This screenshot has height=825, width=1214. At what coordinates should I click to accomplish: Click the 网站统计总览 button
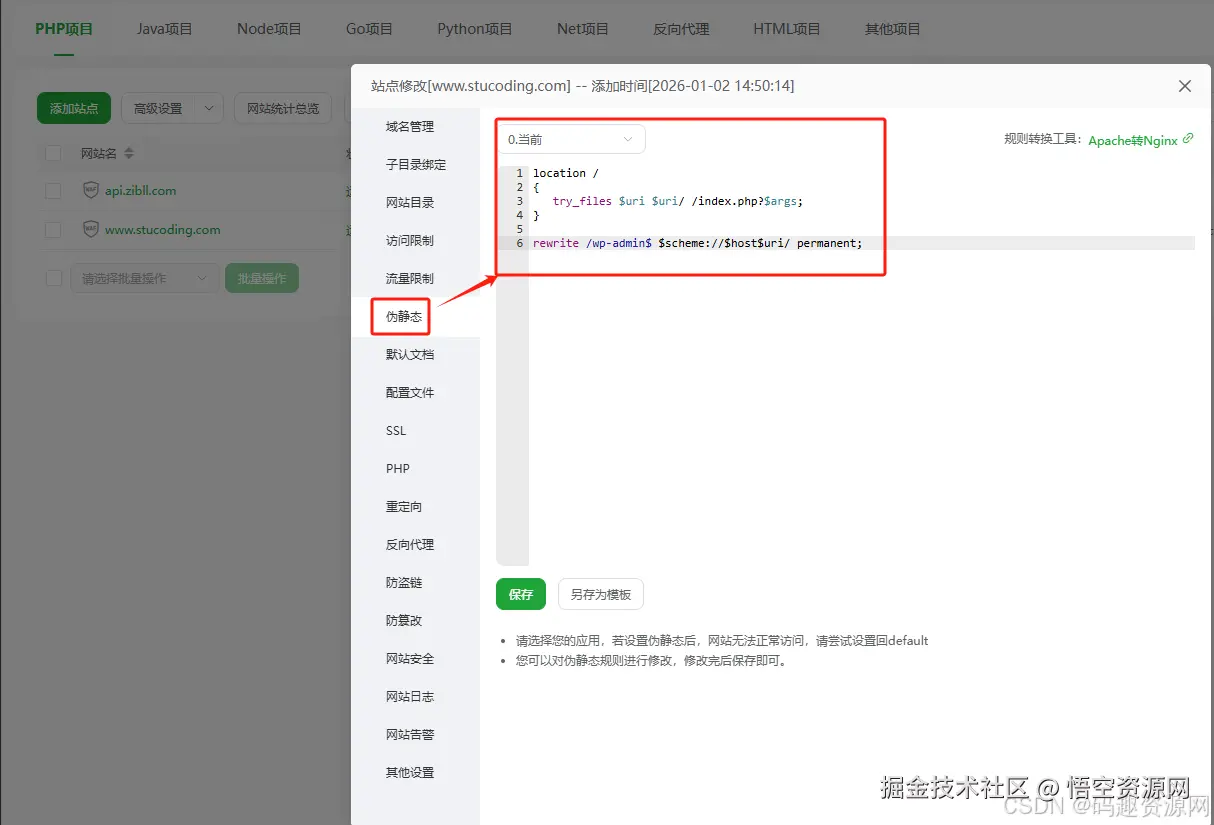pos(283,108)
